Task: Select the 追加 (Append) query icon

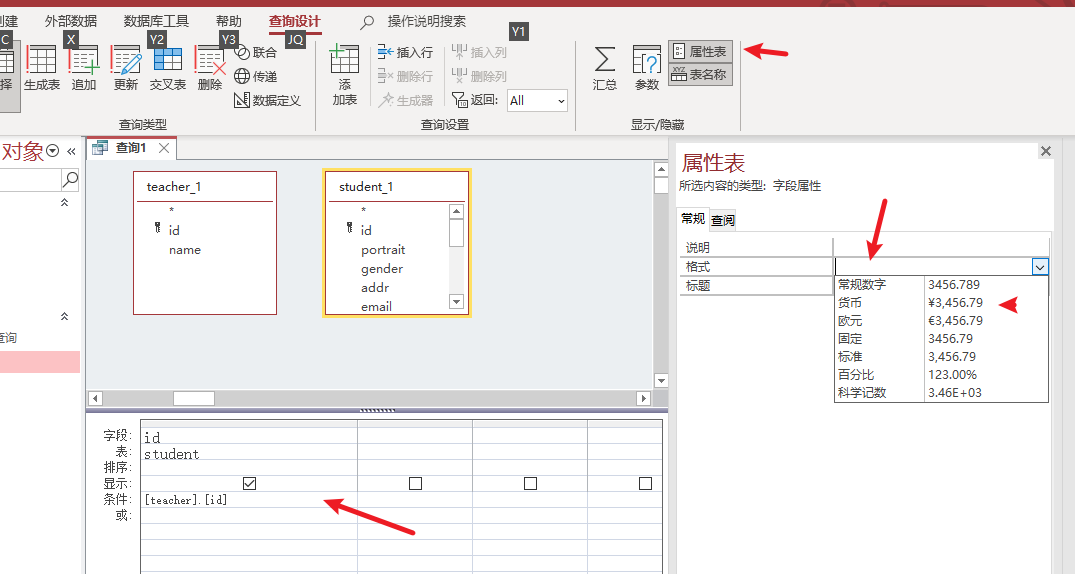Action: [x=84, y=67]
